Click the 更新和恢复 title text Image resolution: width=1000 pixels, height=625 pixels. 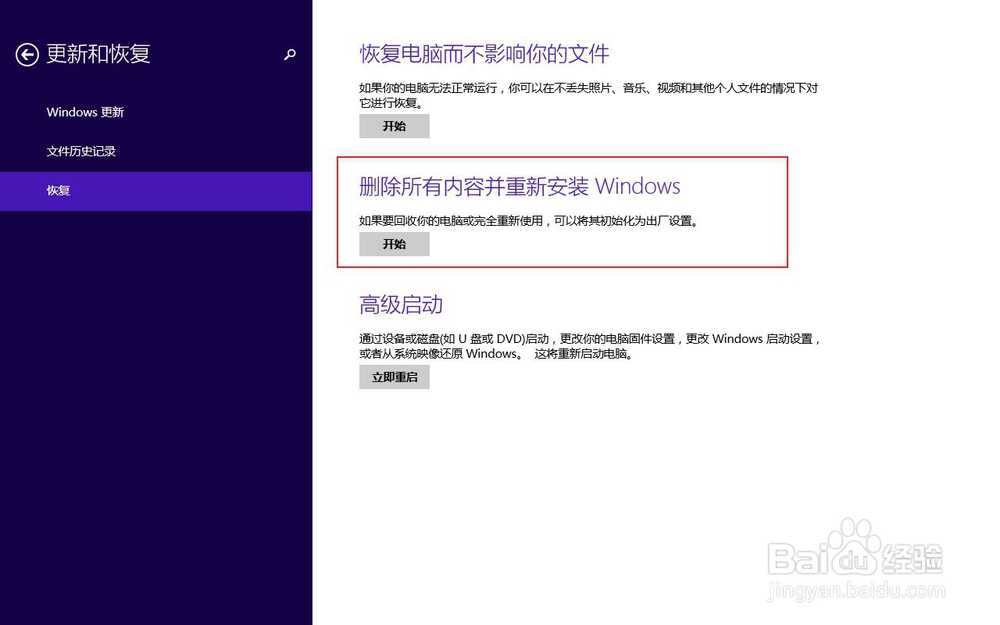tap(98, 54)
